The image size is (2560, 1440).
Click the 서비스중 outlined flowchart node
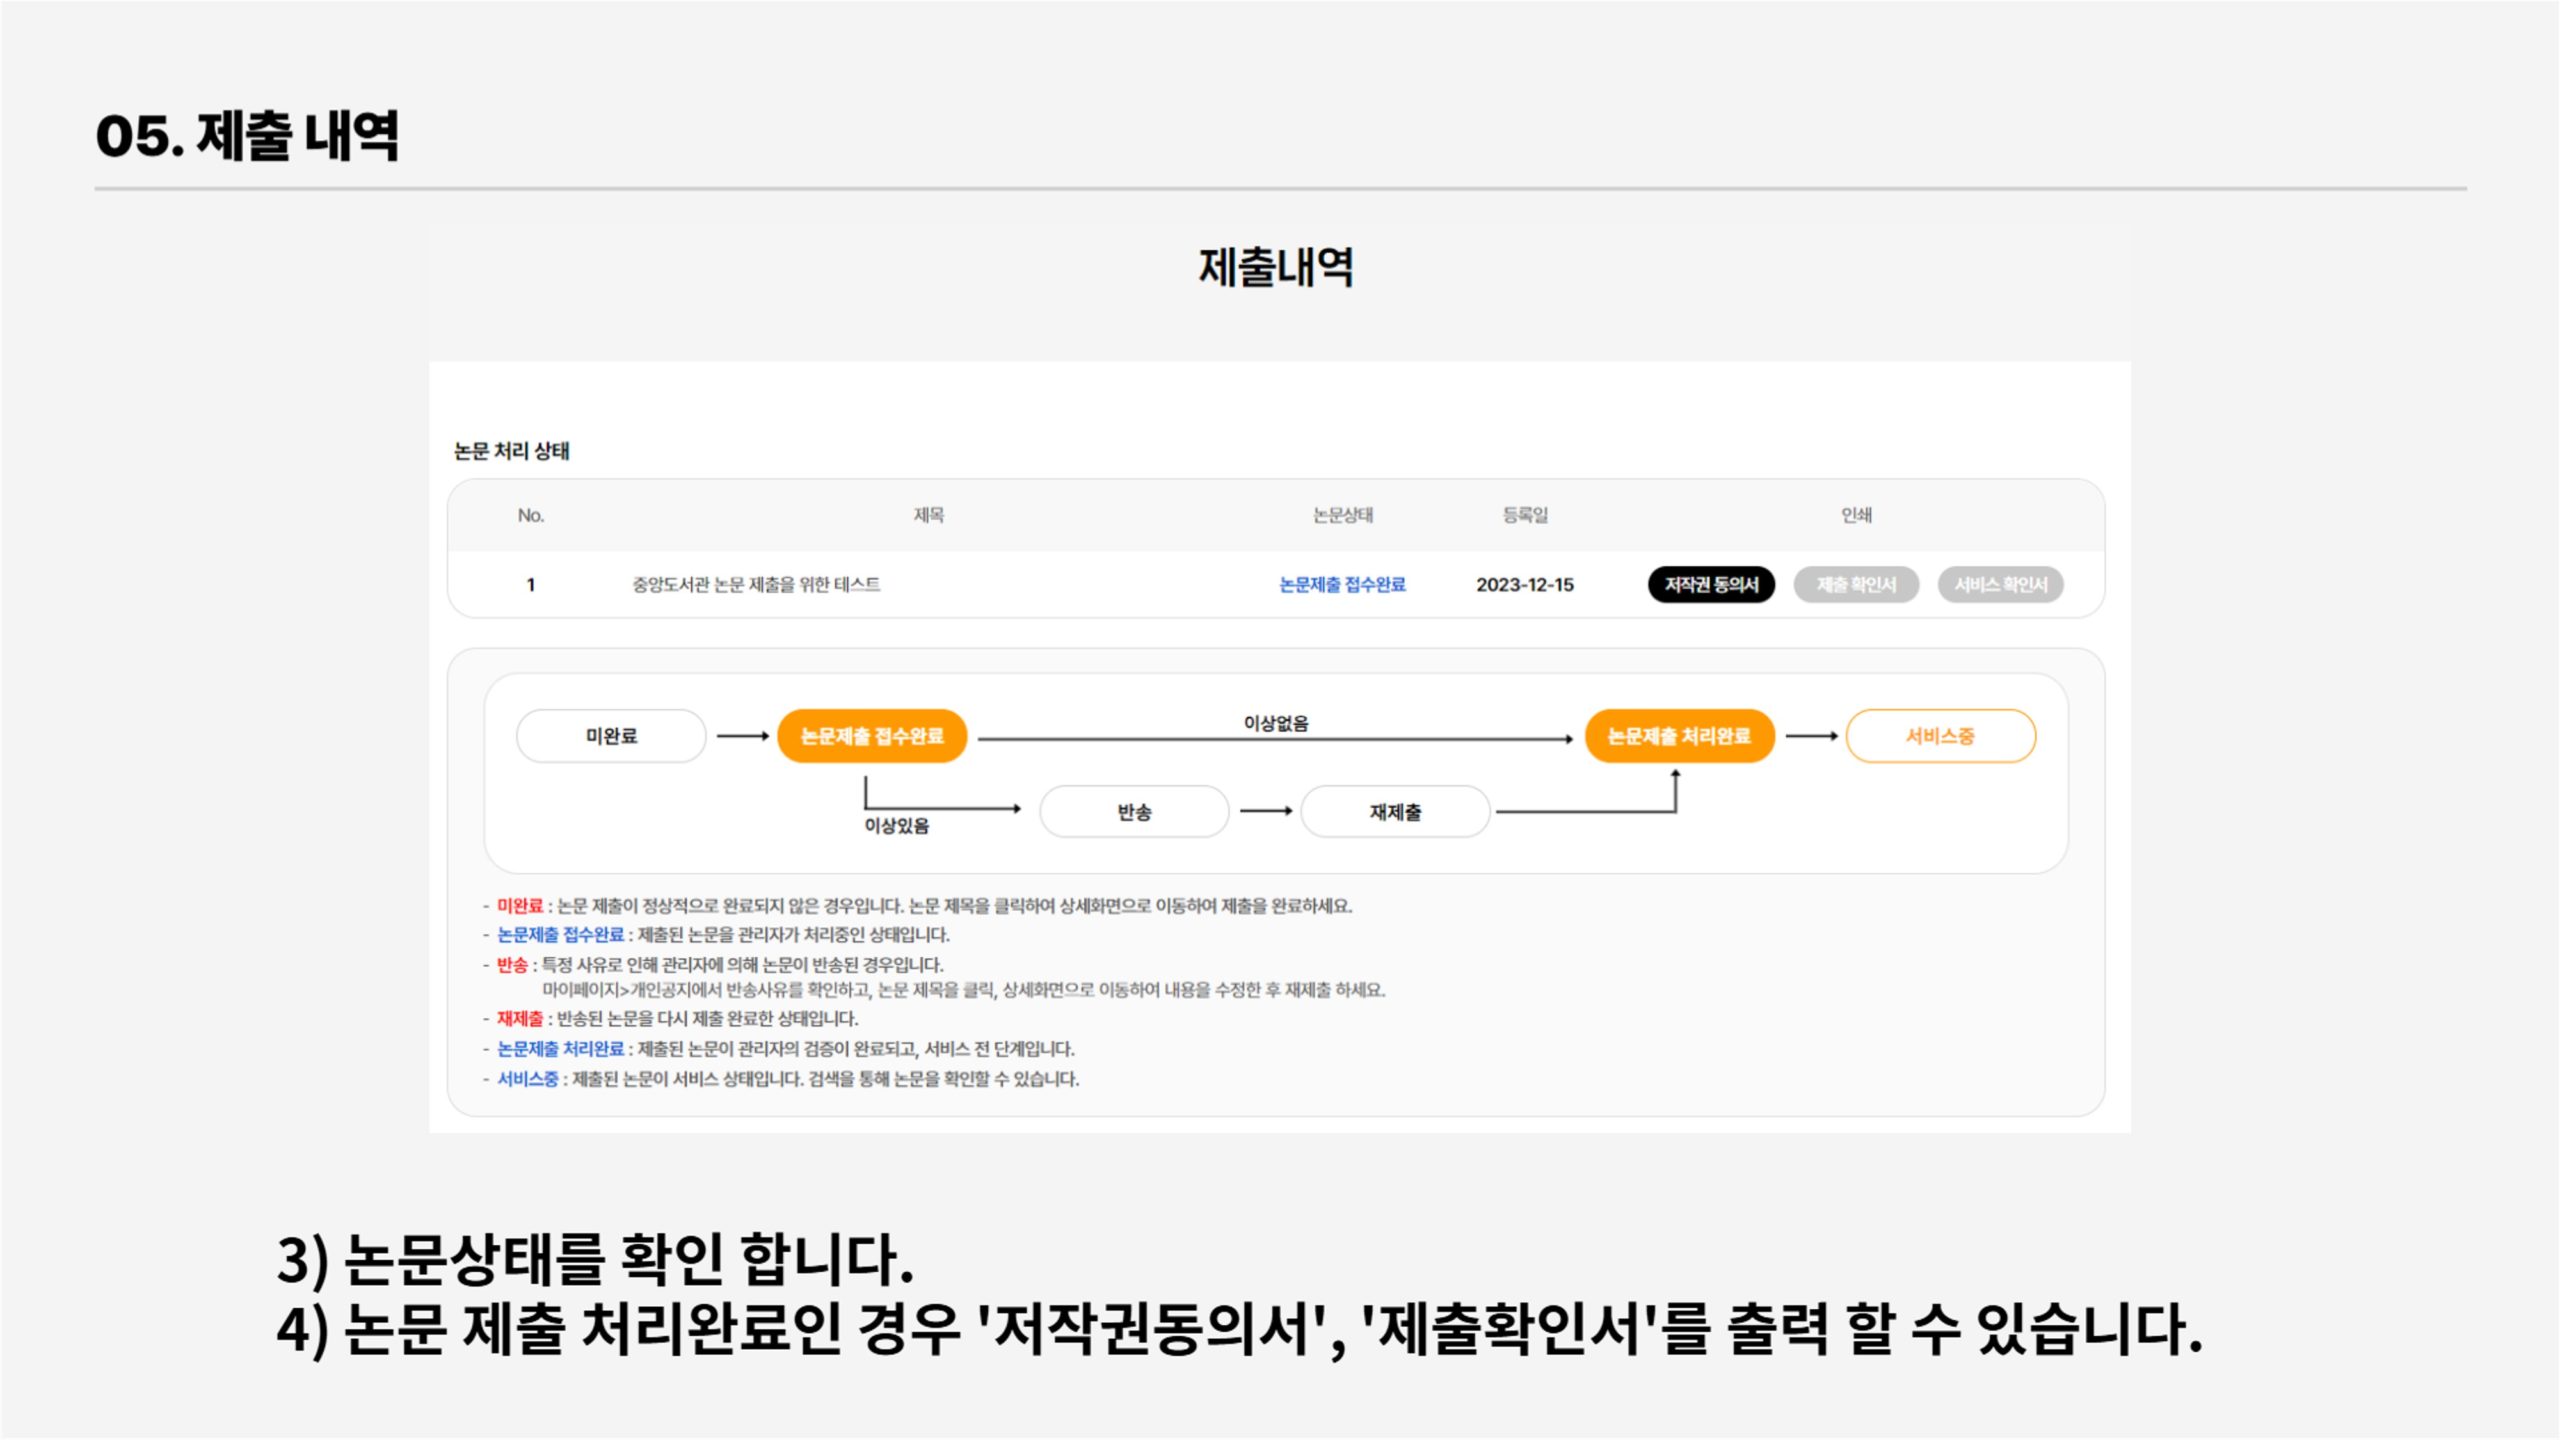[x=1940, y=736]
